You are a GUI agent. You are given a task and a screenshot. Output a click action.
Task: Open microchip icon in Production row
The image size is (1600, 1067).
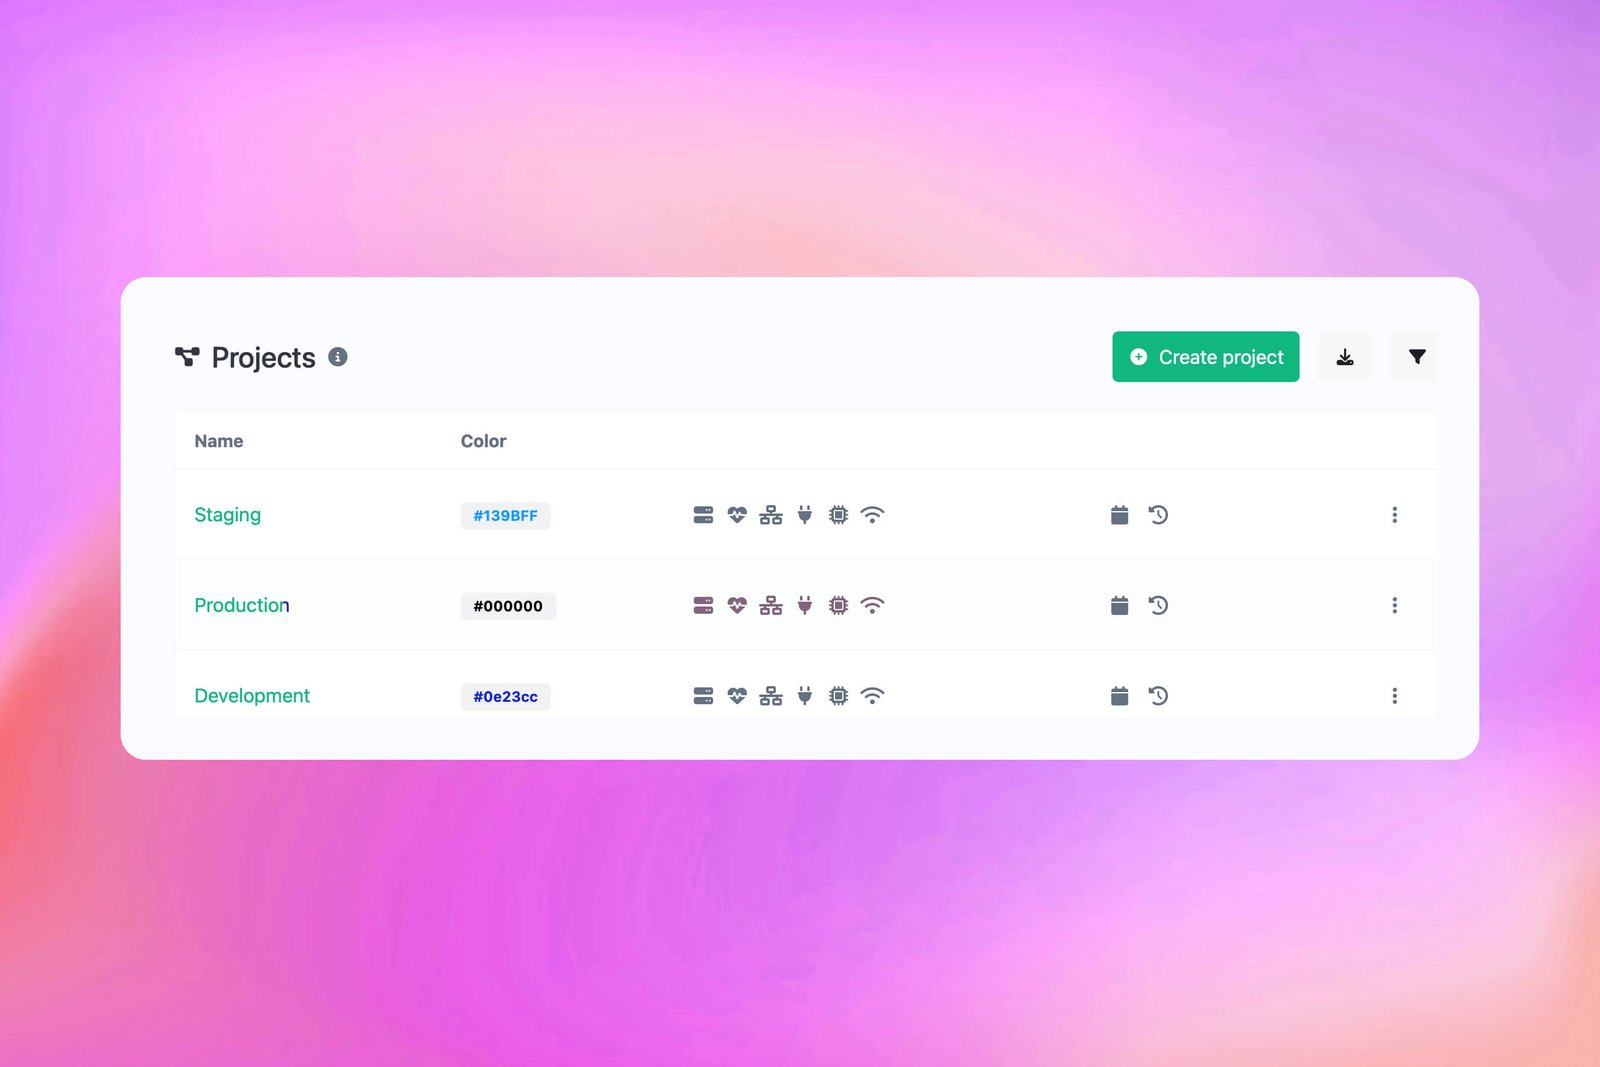point(838,605)
